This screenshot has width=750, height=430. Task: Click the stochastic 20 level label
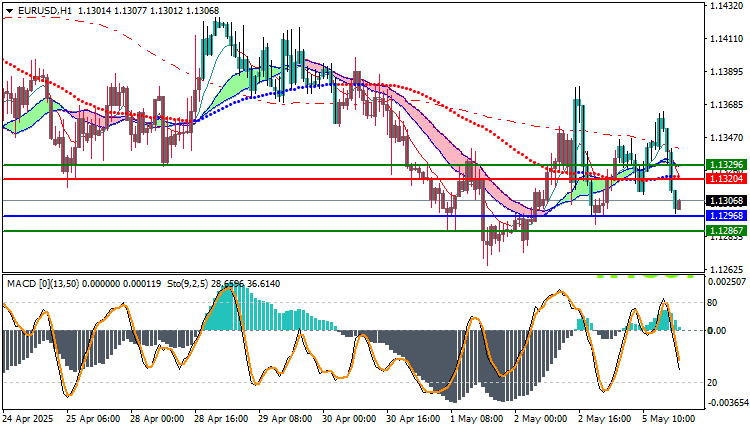(712, 383)
